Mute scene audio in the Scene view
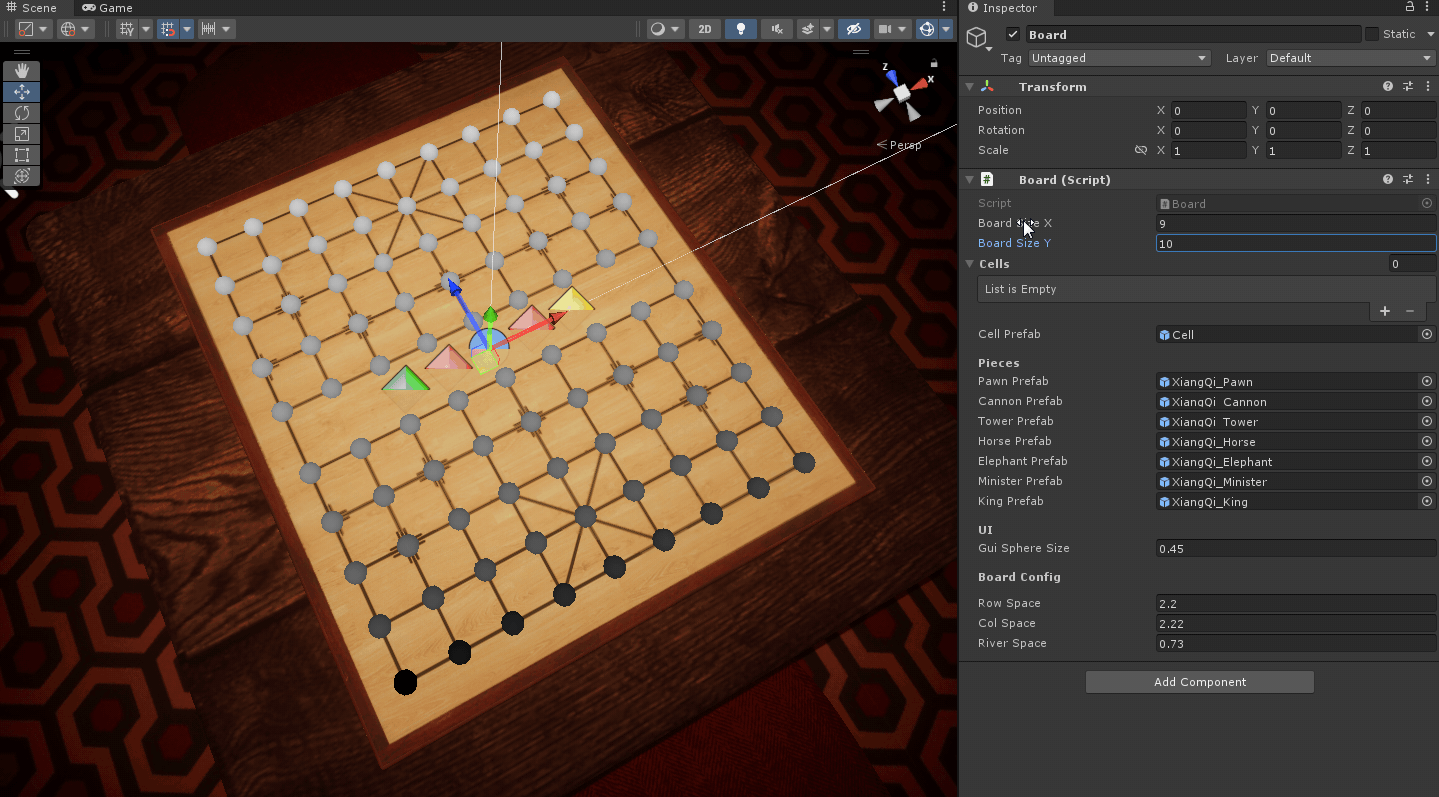Screen dimensions: 1439x797 (776, 29)
